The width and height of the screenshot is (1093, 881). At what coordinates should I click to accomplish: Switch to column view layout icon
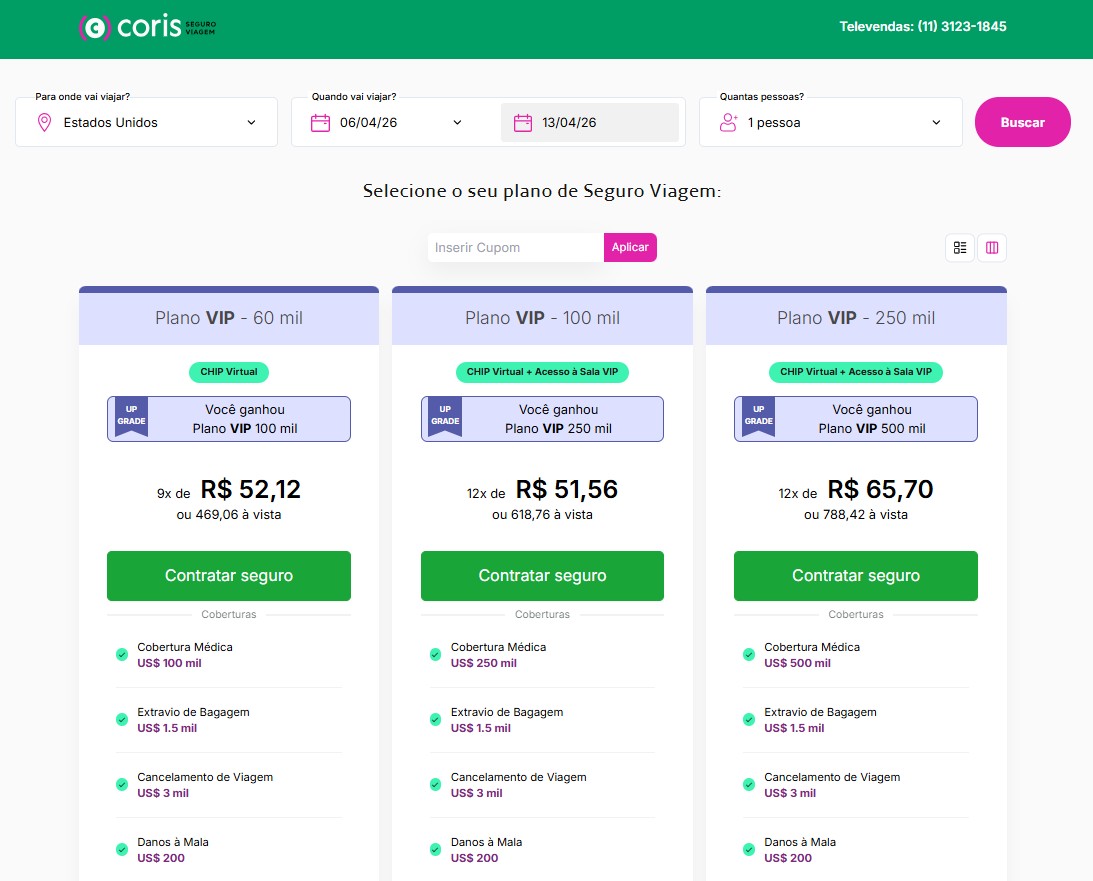tap(992, 248)
